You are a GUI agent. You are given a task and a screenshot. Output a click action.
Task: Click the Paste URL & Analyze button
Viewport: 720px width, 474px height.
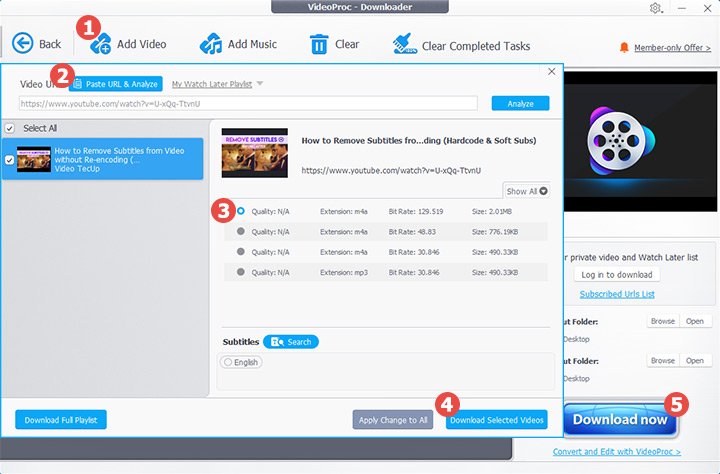tap(116, 84)
